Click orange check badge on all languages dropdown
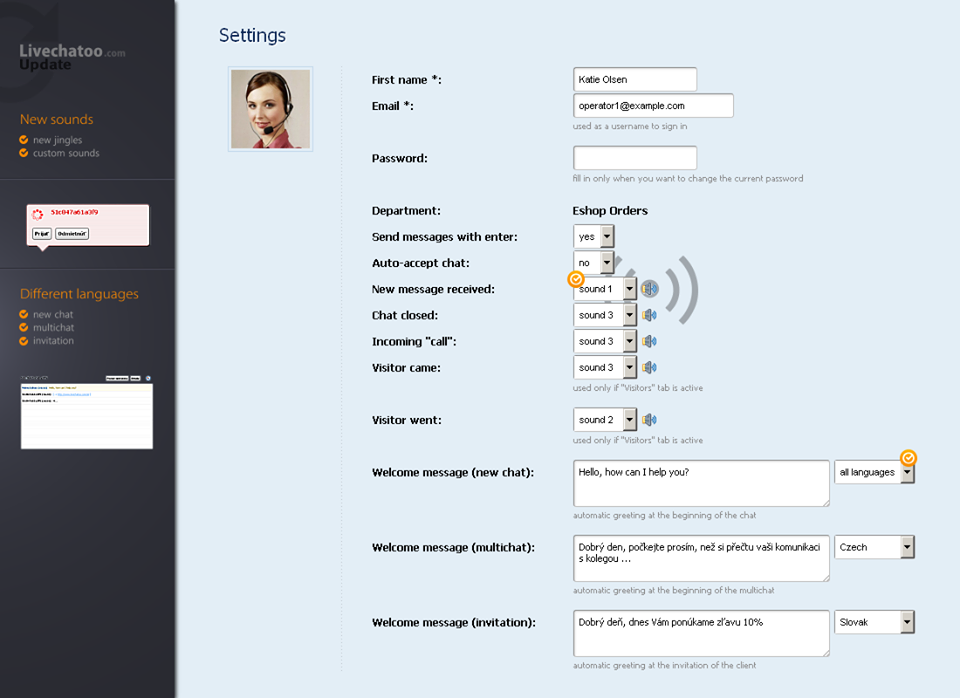Screen dimensions: 960x698 [908, 458]
